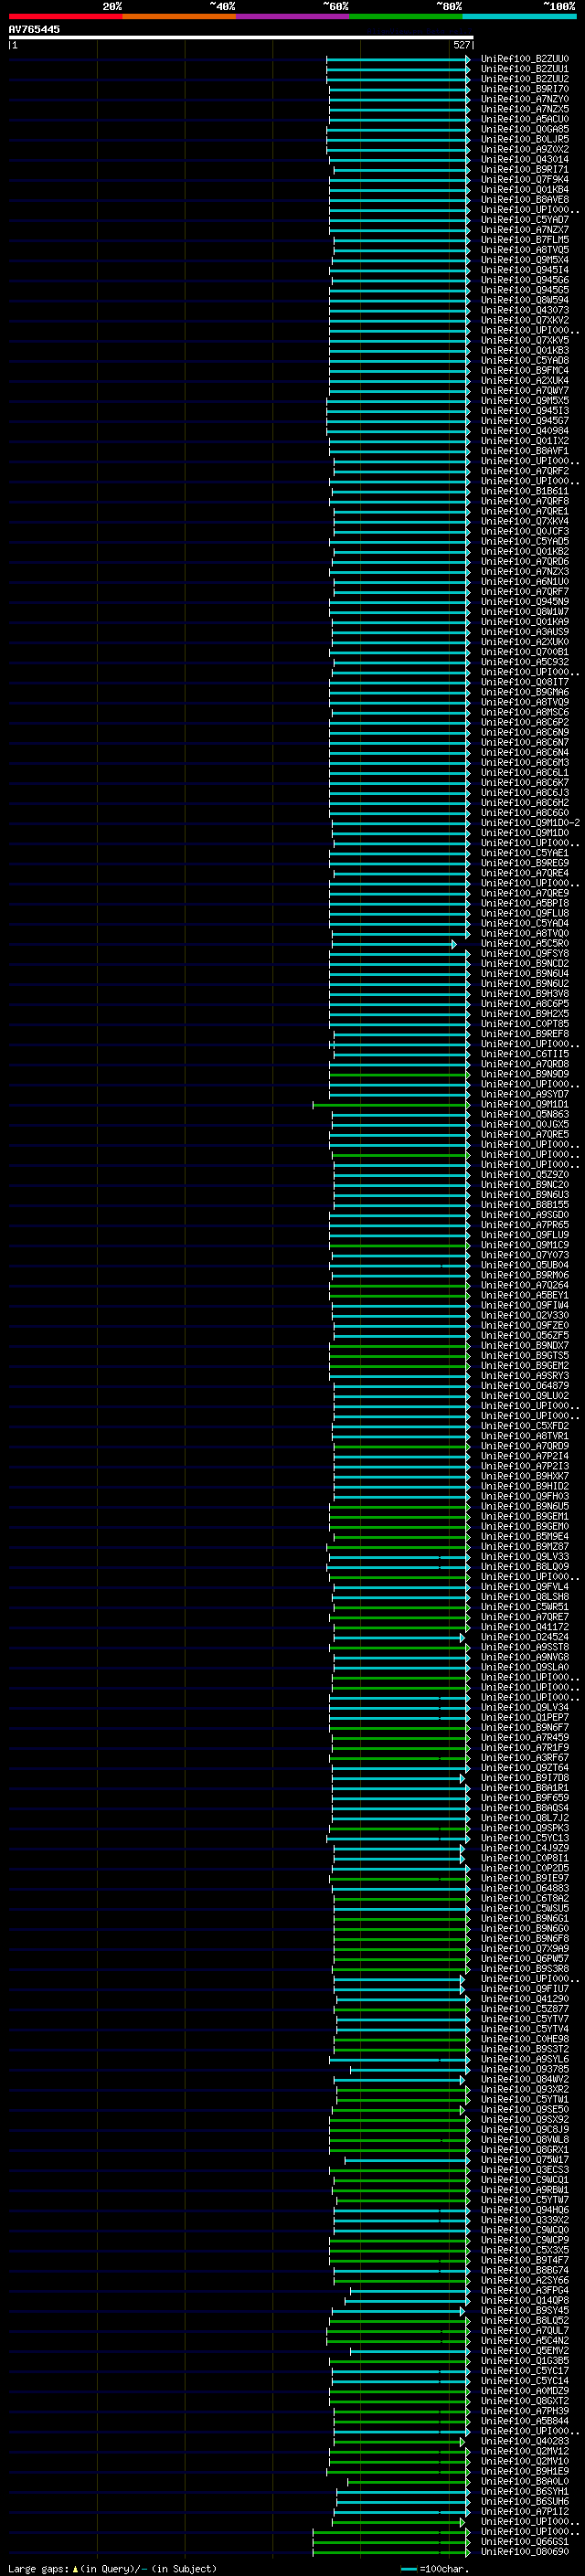The height and width of the screenshot is (2576, 585).
Task: Select the UniRef100_Q7XKV2 label
Action: pos(524,320)
